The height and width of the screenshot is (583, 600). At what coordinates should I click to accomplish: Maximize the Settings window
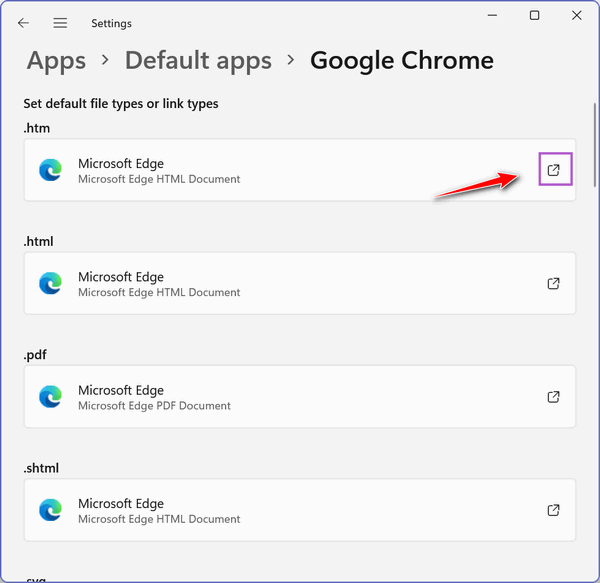point(535,15)
